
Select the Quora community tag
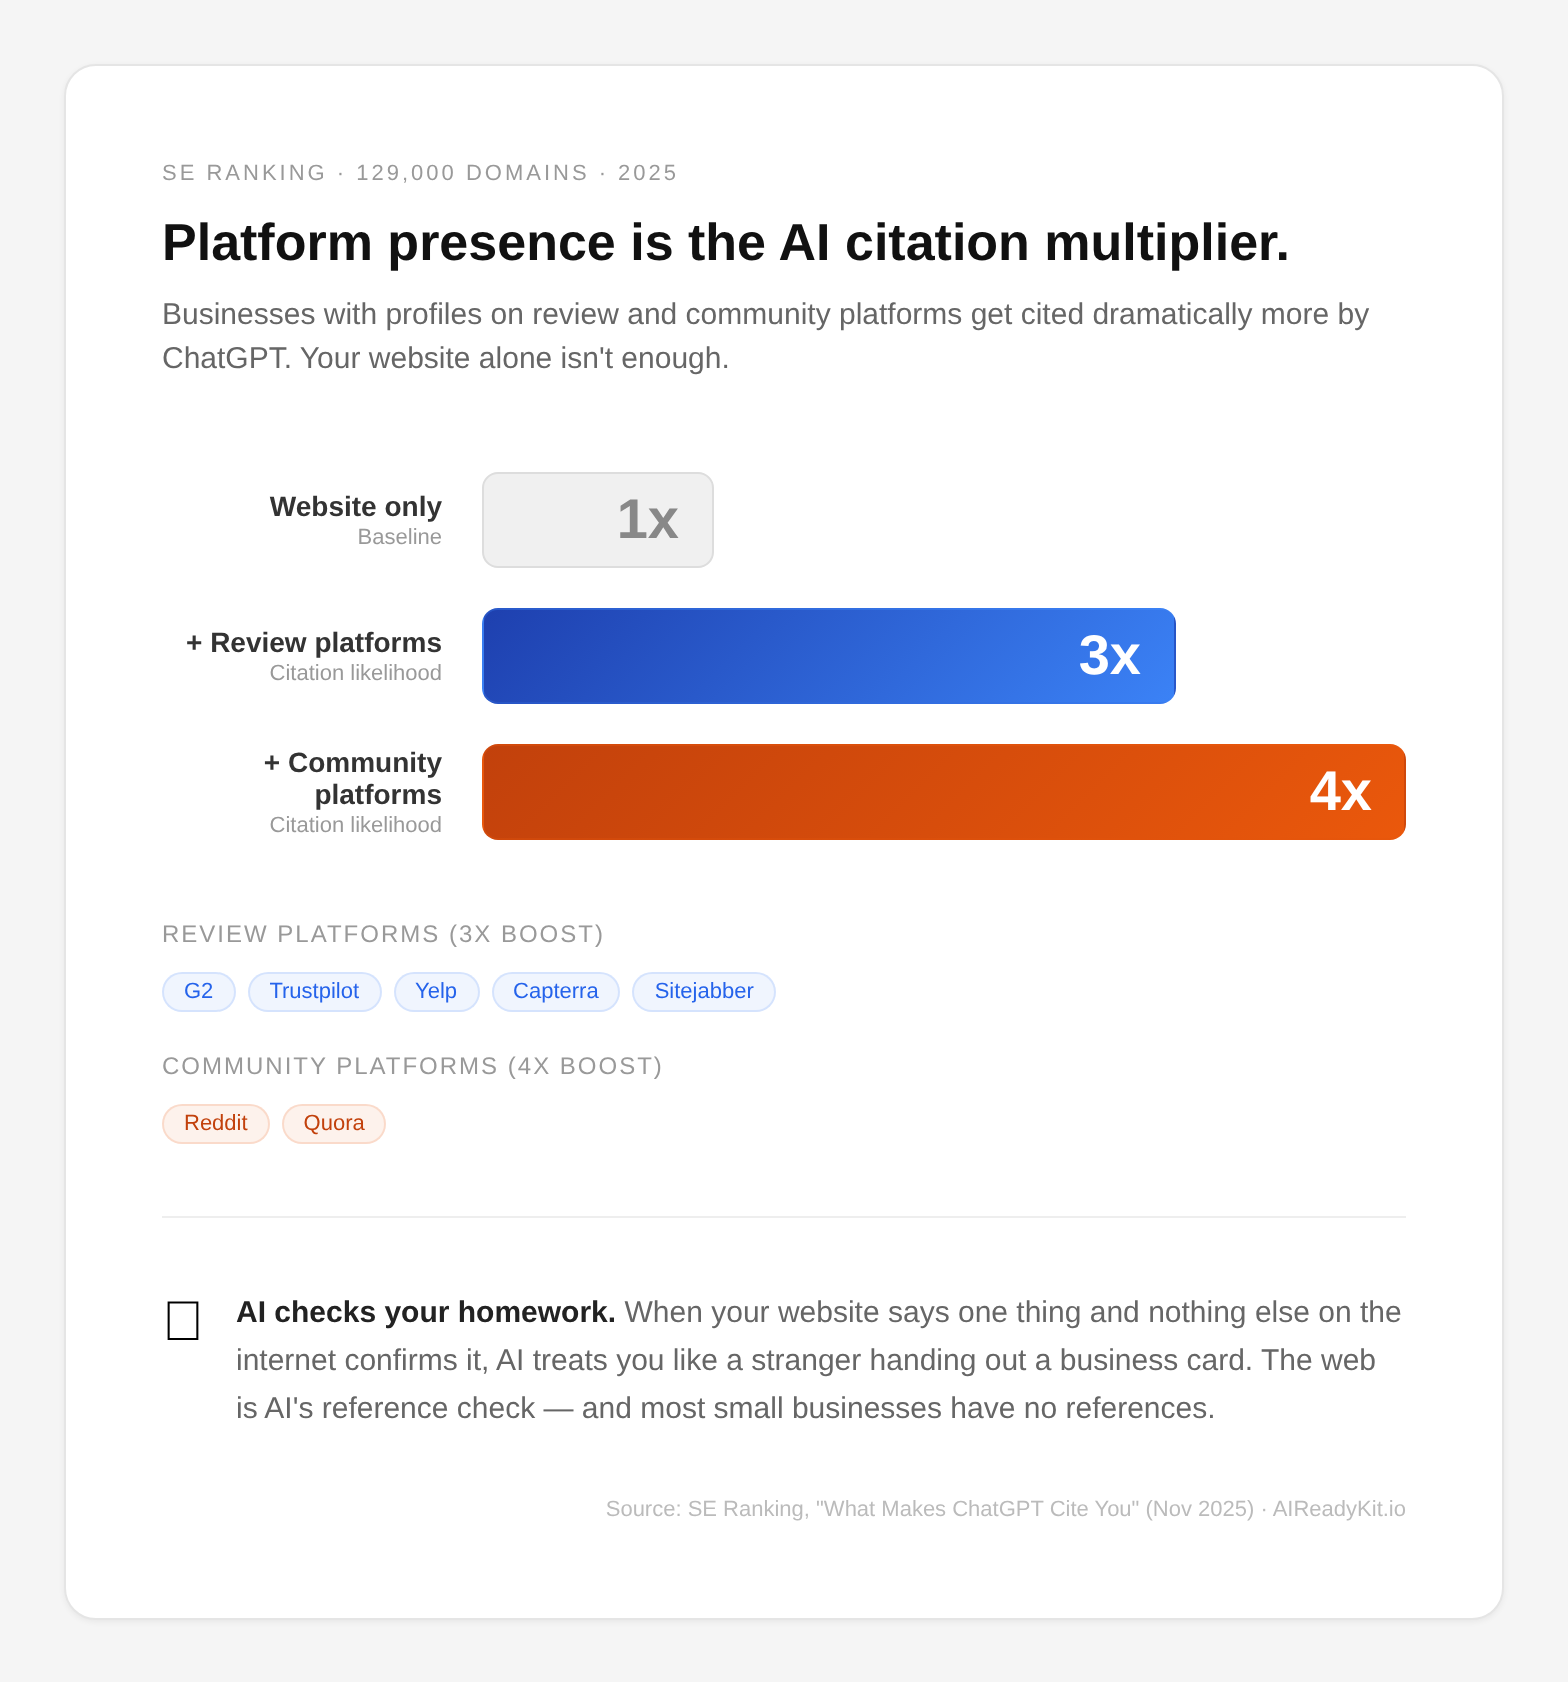pyautogui.click(x=333, y=1123)
